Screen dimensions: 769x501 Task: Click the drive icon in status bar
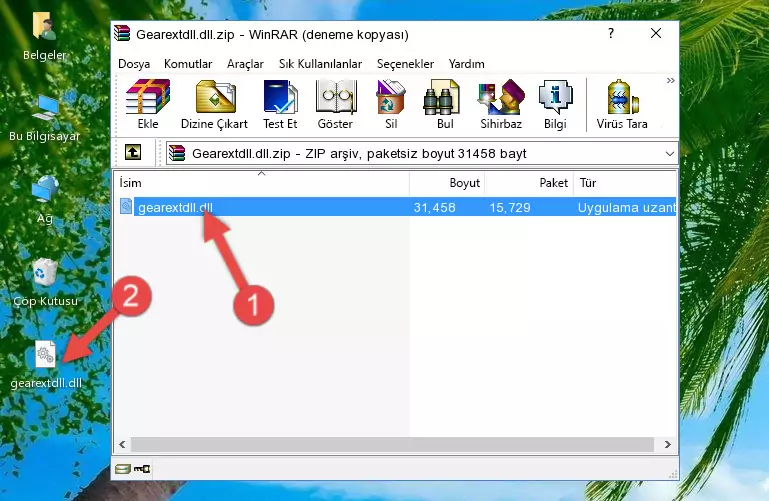coord(123,469)
